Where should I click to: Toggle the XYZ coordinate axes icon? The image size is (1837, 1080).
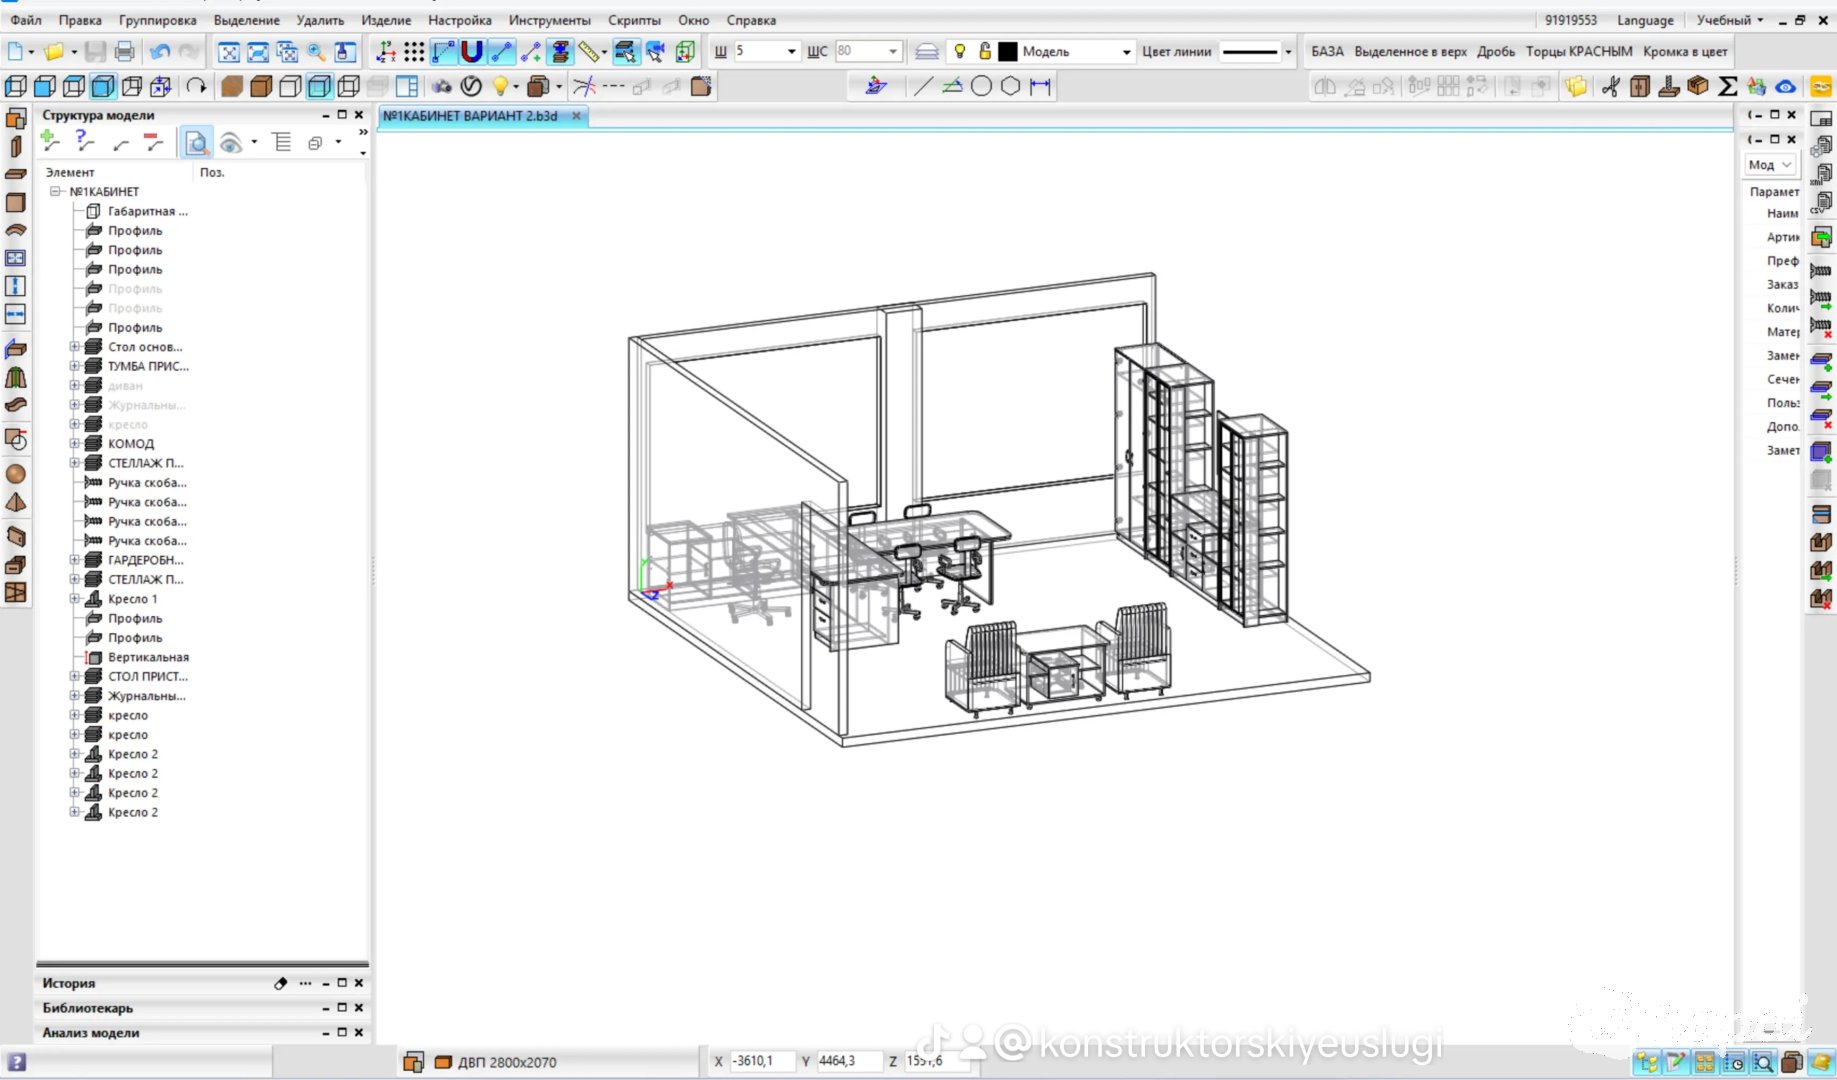pos(385,51)
